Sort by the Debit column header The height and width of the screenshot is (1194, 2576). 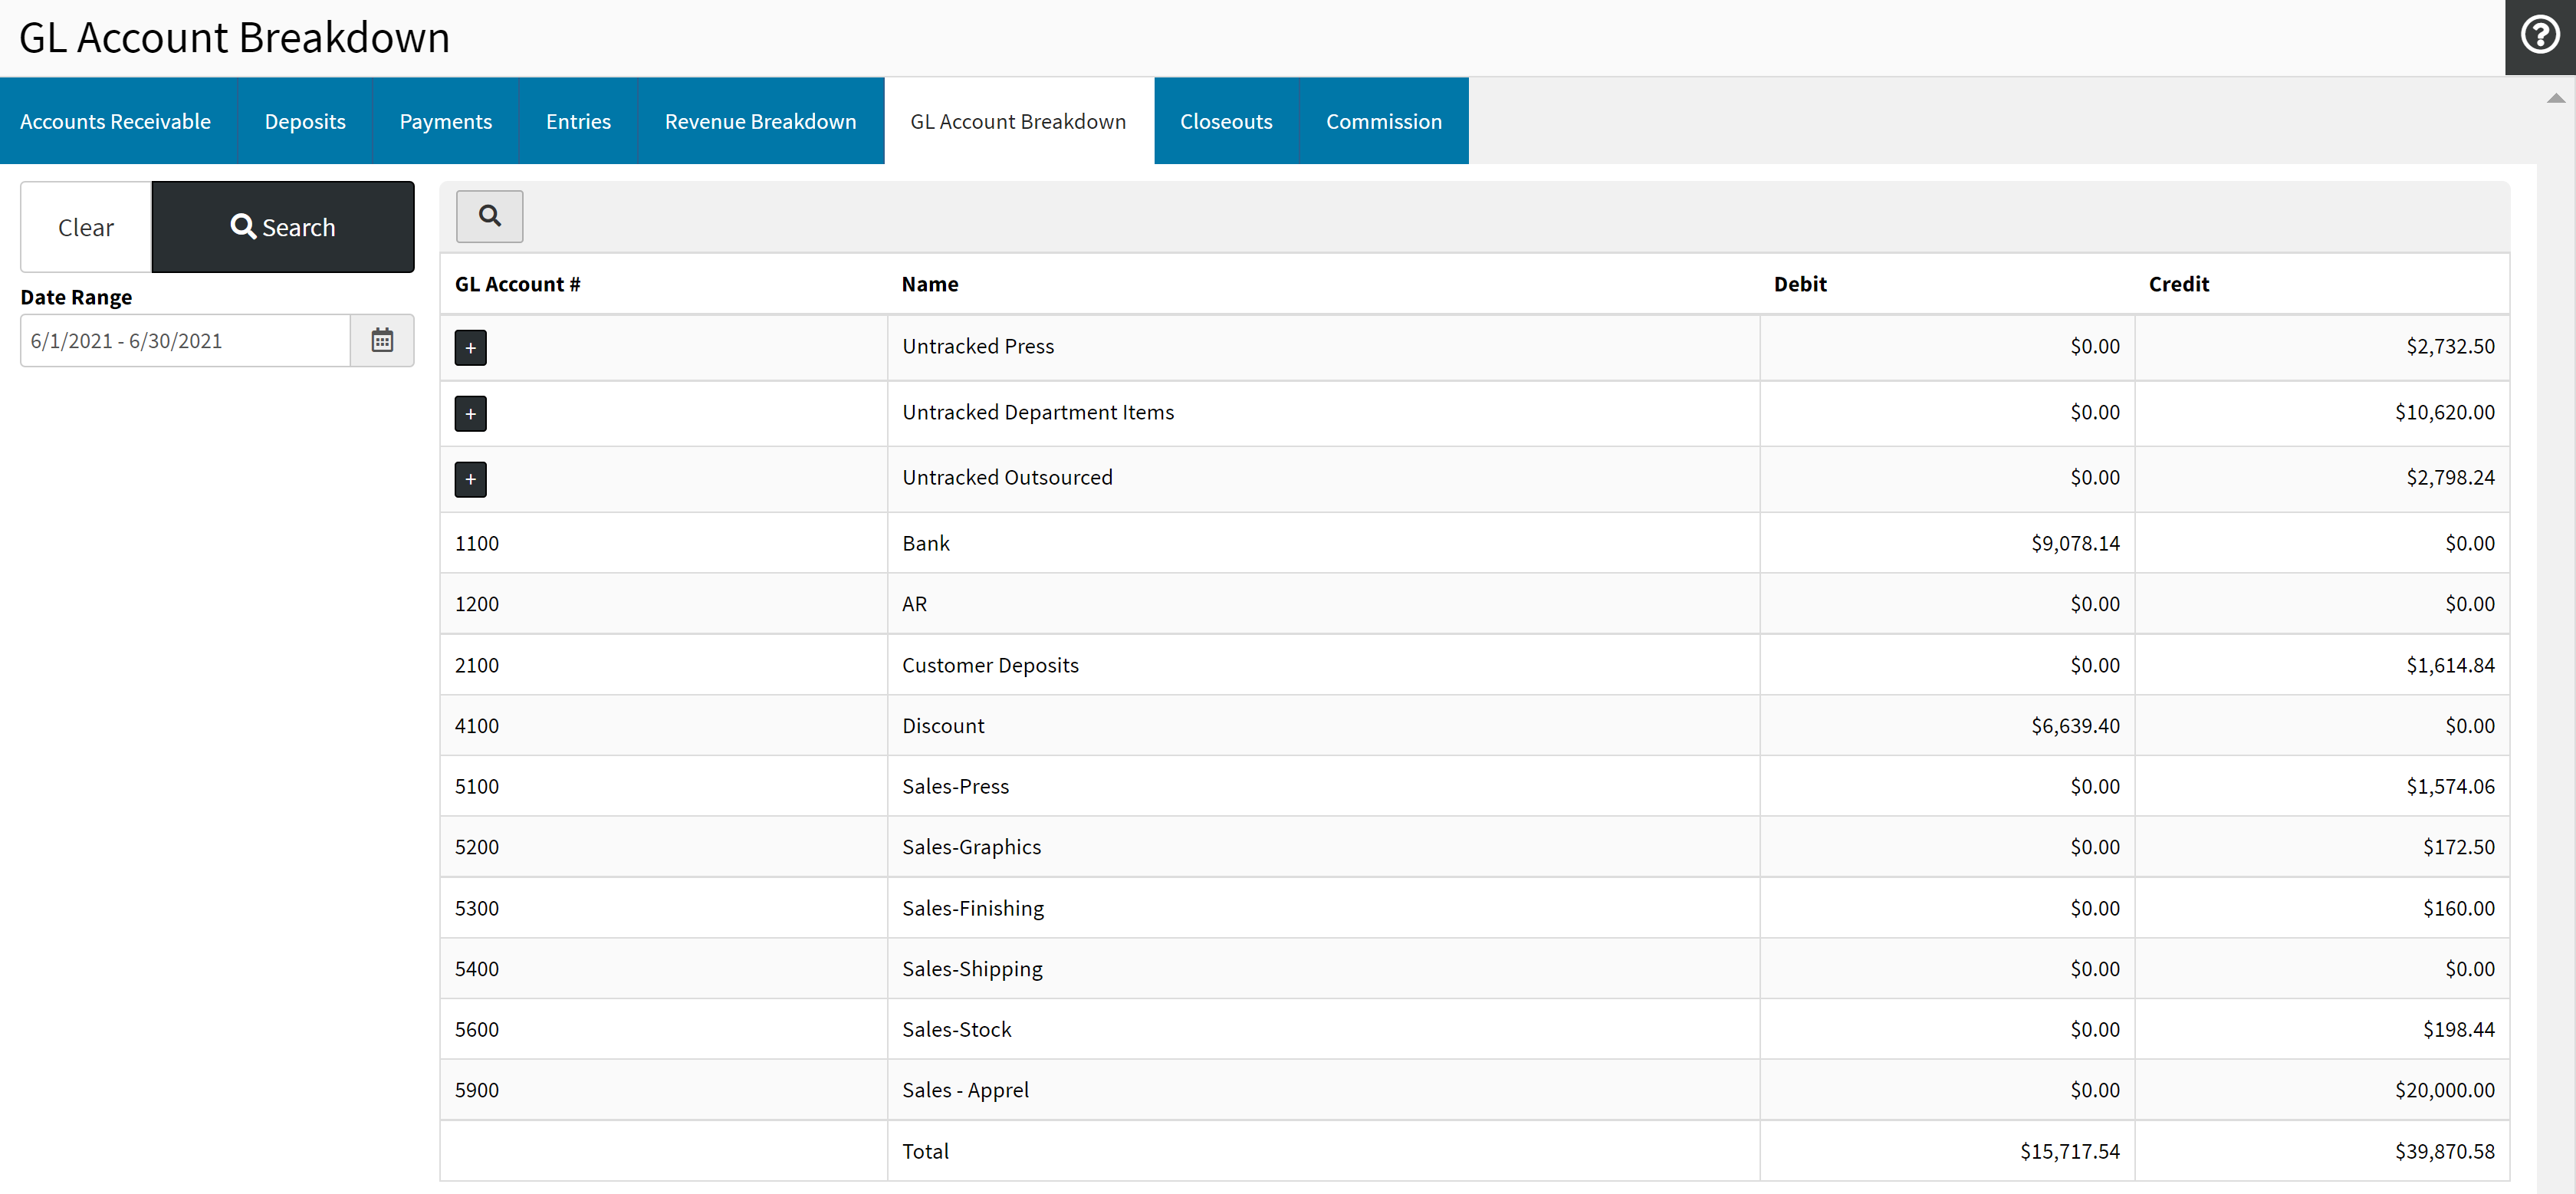[x=1799, y=284]
